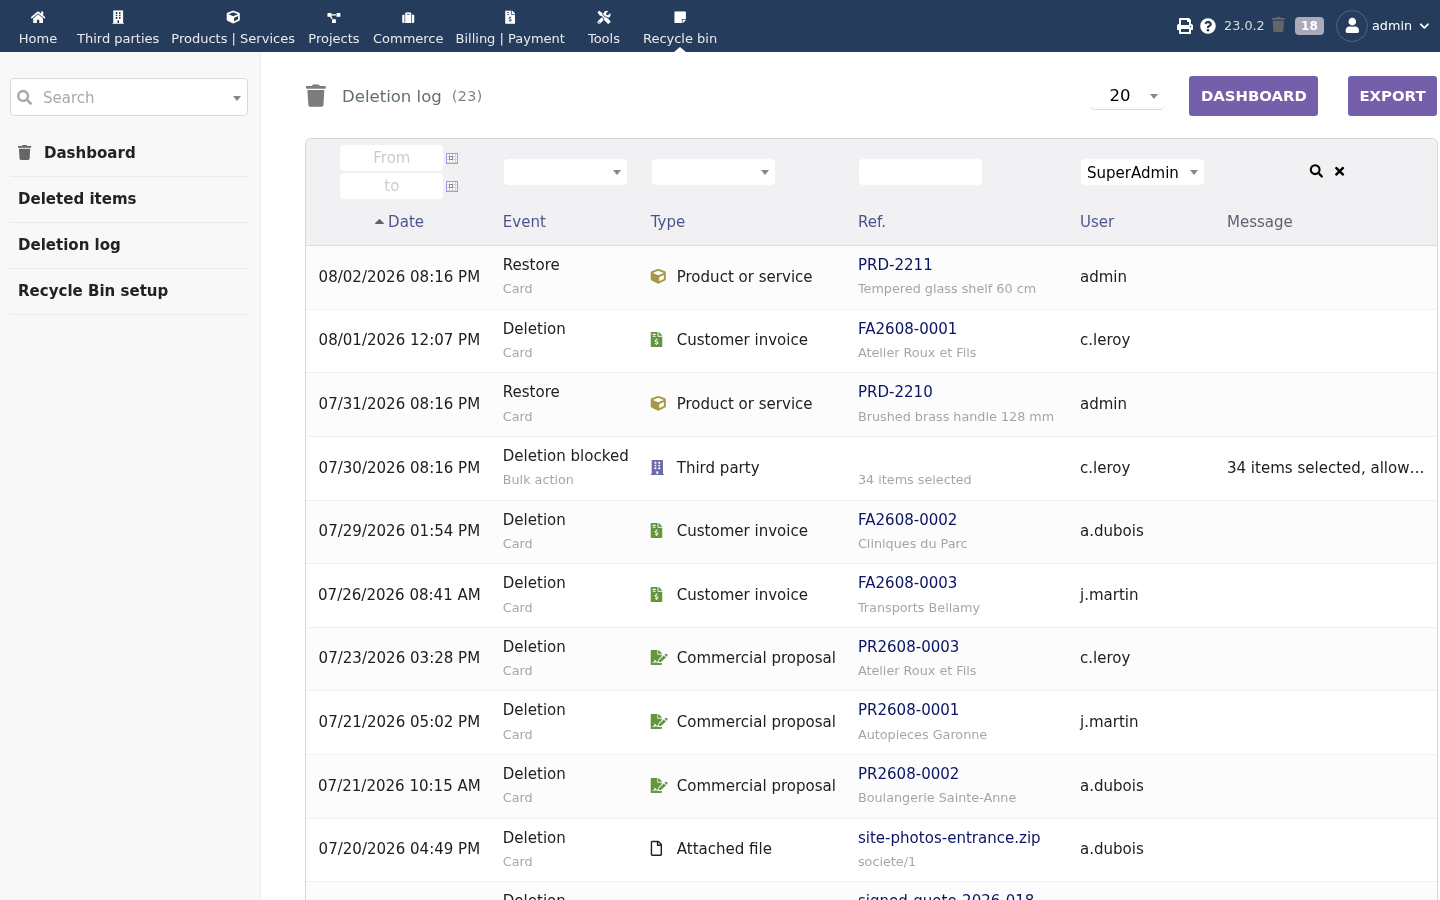Open the 'to' date calendar picker
Image resolution: width=1440 pixels, height=900 pixels.
[452, 186]
